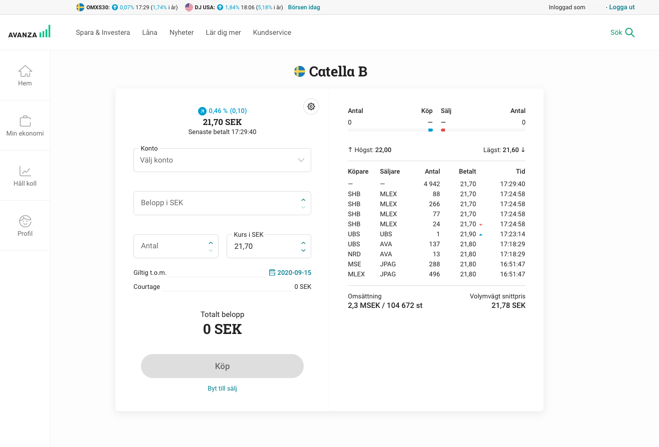Screen dimensions: 659x447
Task: Click the Belopp i SEK stepper arrows
Action: click(303, 203)
